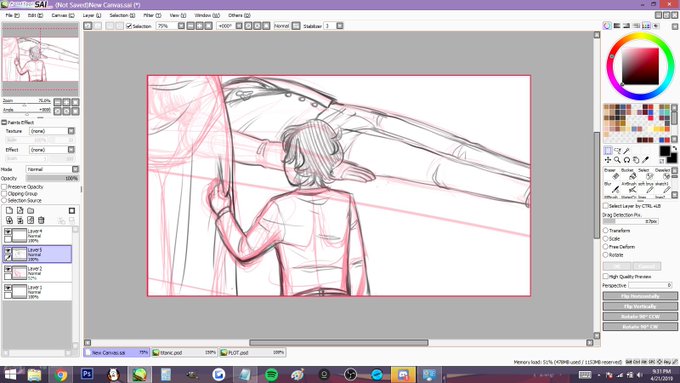Open the Texture dropdown
Screen dimensions: 680x383
pyautogui.click(x=71, y=131)
